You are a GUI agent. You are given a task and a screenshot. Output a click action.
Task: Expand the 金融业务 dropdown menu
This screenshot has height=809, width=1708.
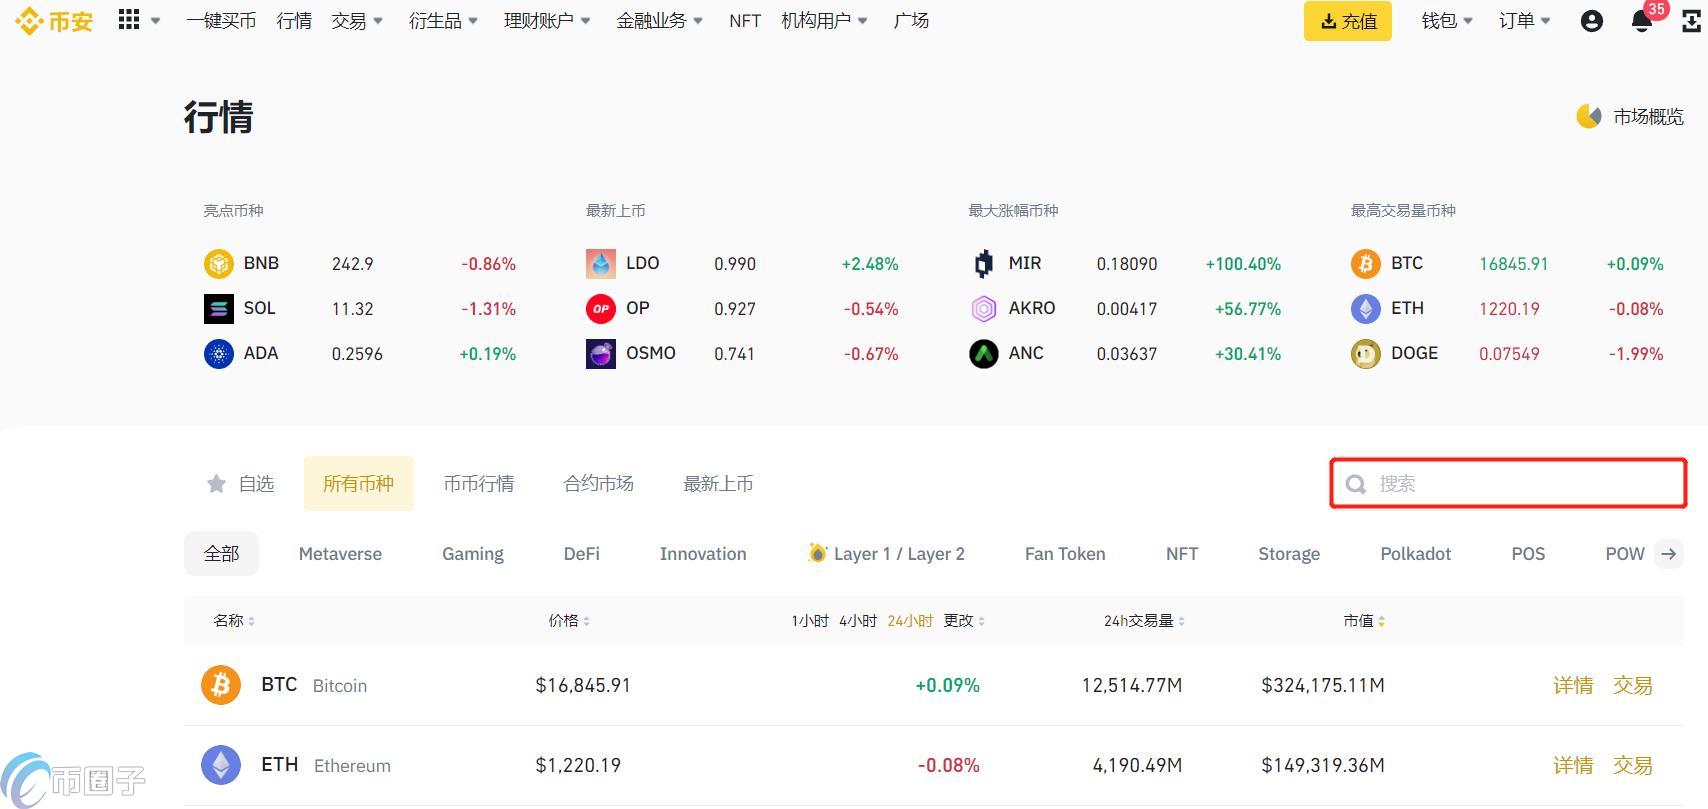[660, 21]
